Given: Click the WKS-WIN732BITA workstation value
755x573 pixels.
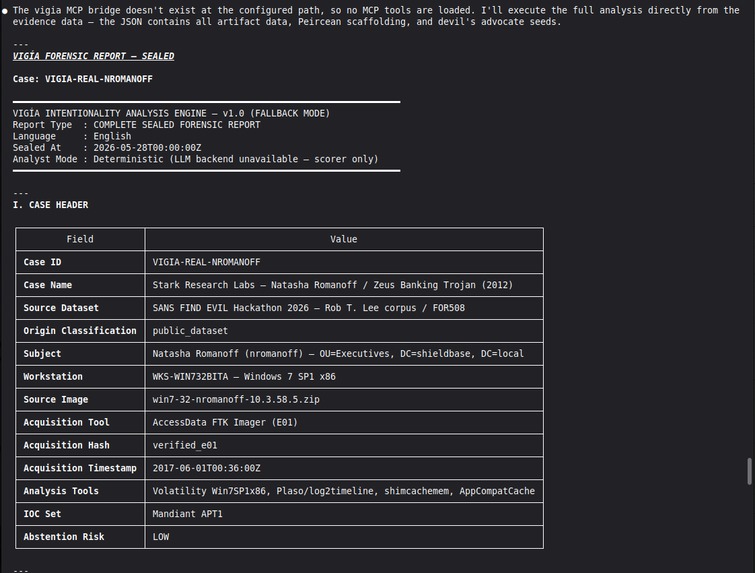Looking at the screenshot, I should tap(244, 376).
